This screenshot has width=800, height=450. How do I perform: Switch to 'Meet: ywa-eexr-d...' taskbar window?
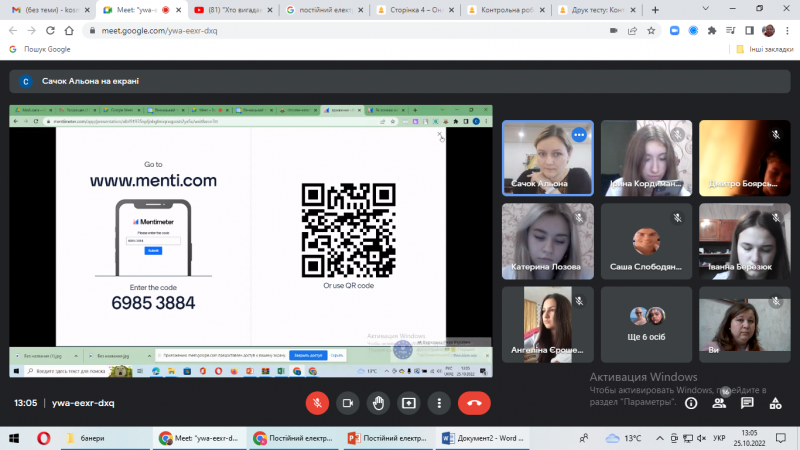click(x=199, y=438)
